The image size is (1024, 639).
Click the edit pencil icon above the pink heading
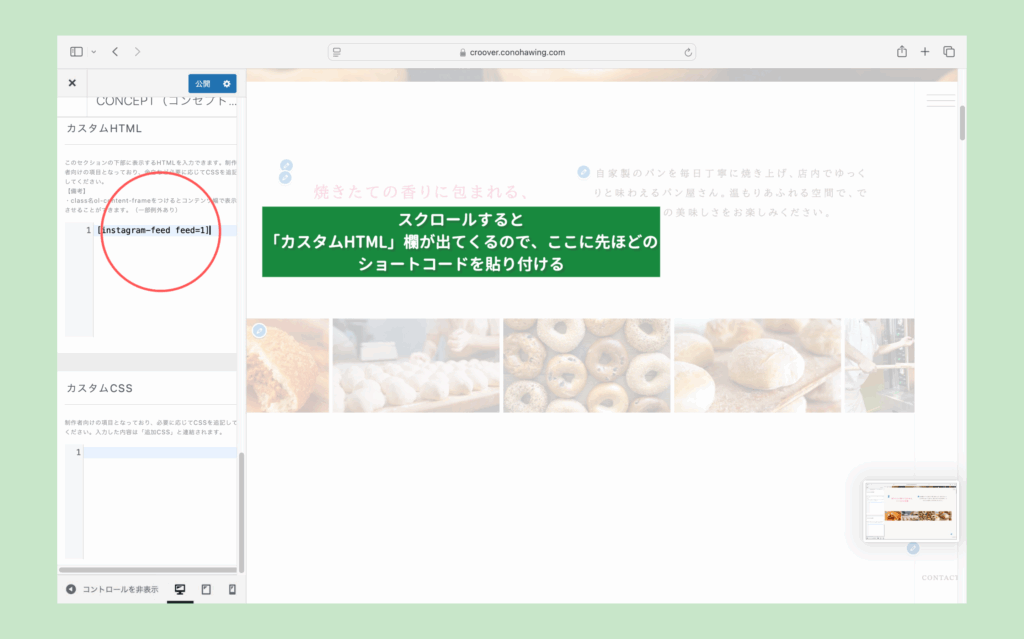[286, 165]
